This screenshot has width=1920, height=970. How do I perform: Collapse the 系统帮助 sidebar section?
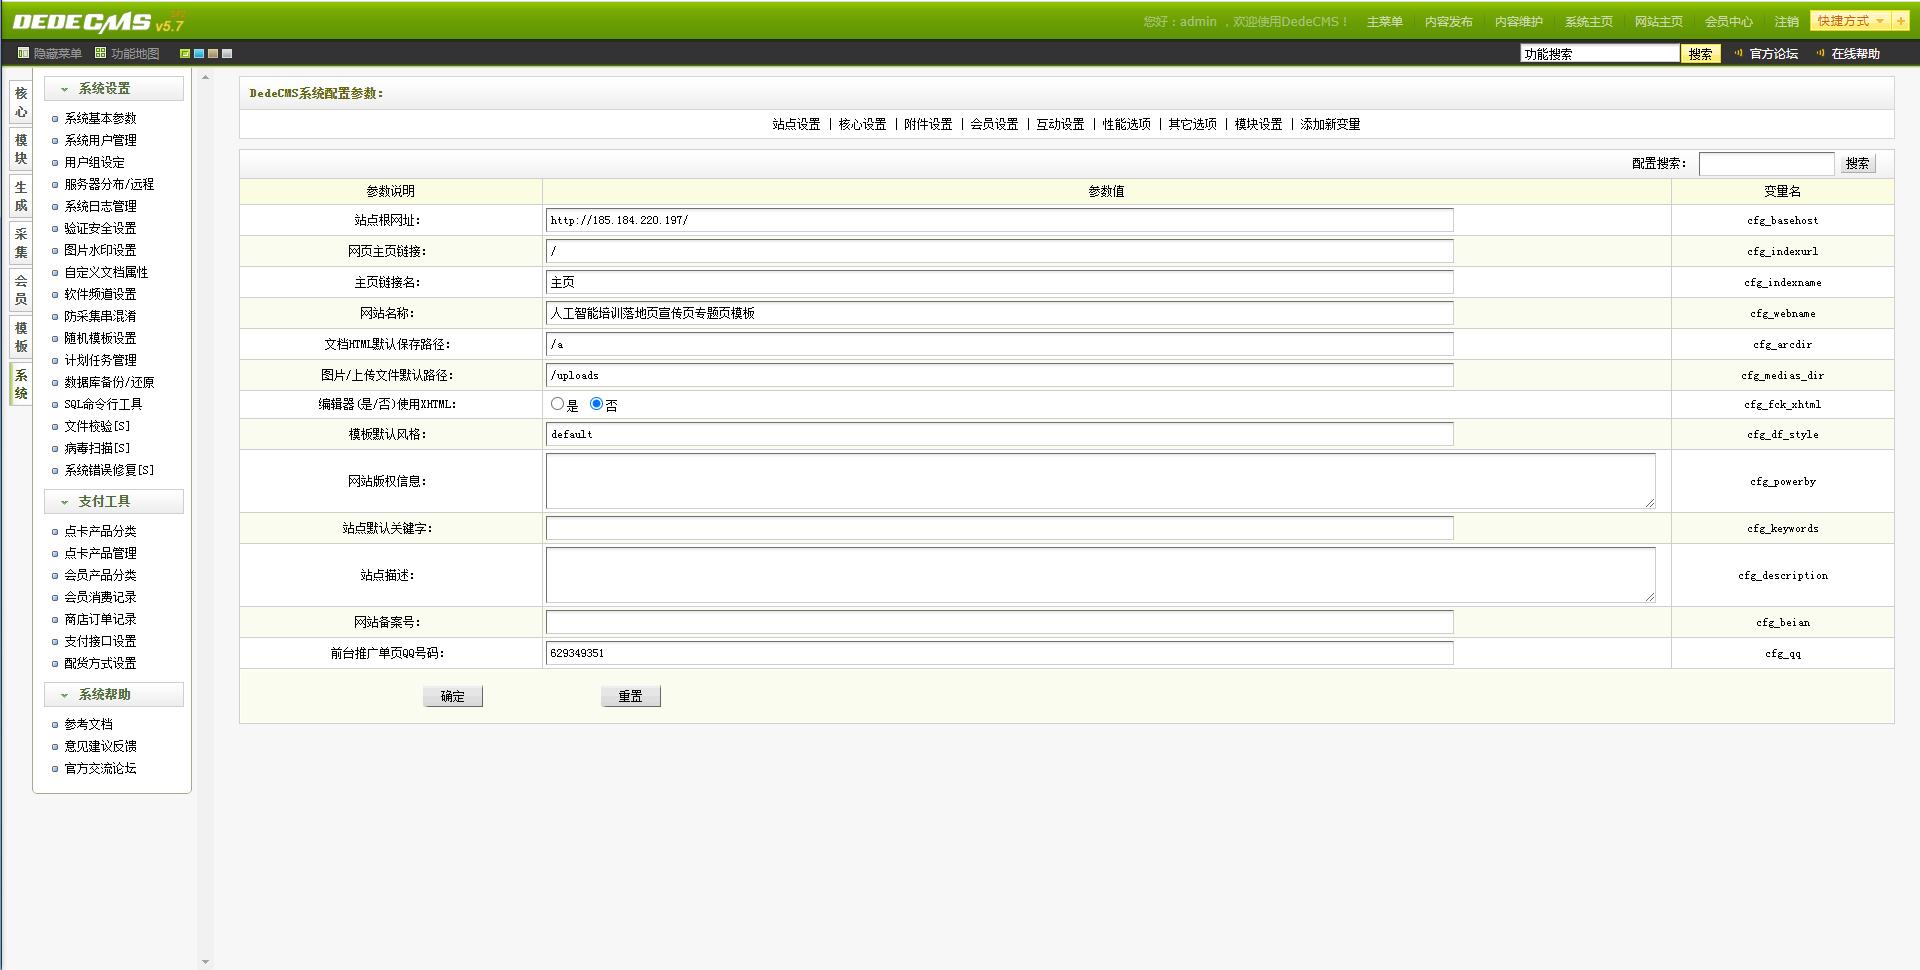point(113,695)
